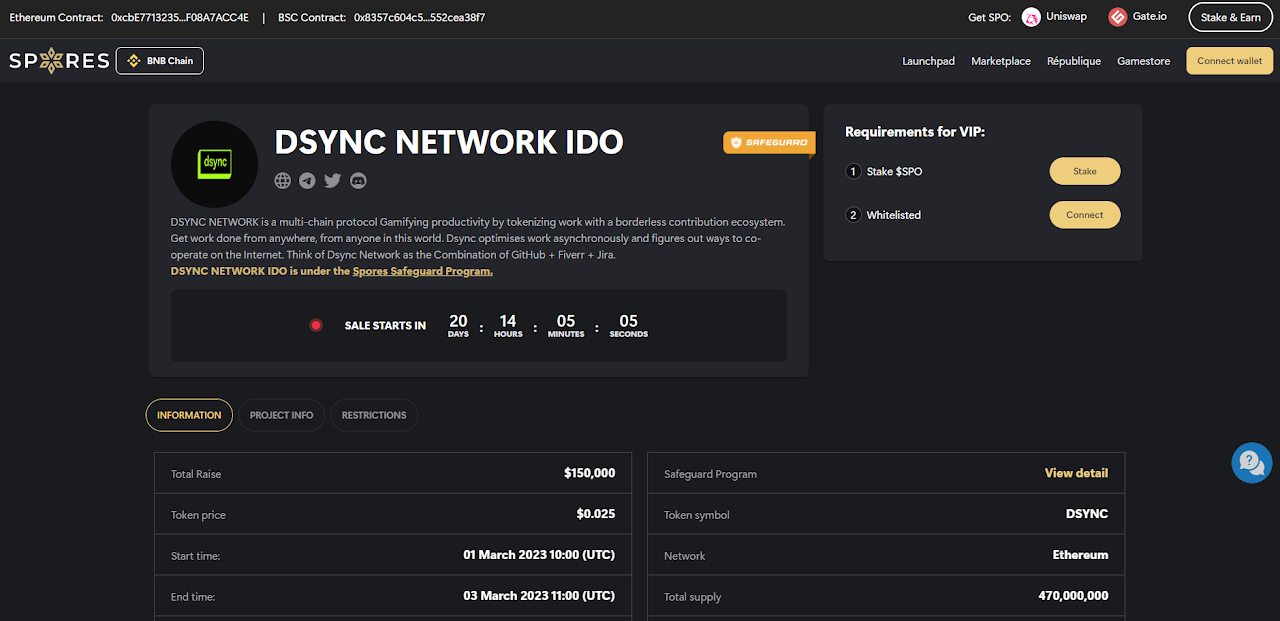The width and height of the screenshot is (1280, 621).
Task: Open the project website globe icon
Action: coord(283,181)
